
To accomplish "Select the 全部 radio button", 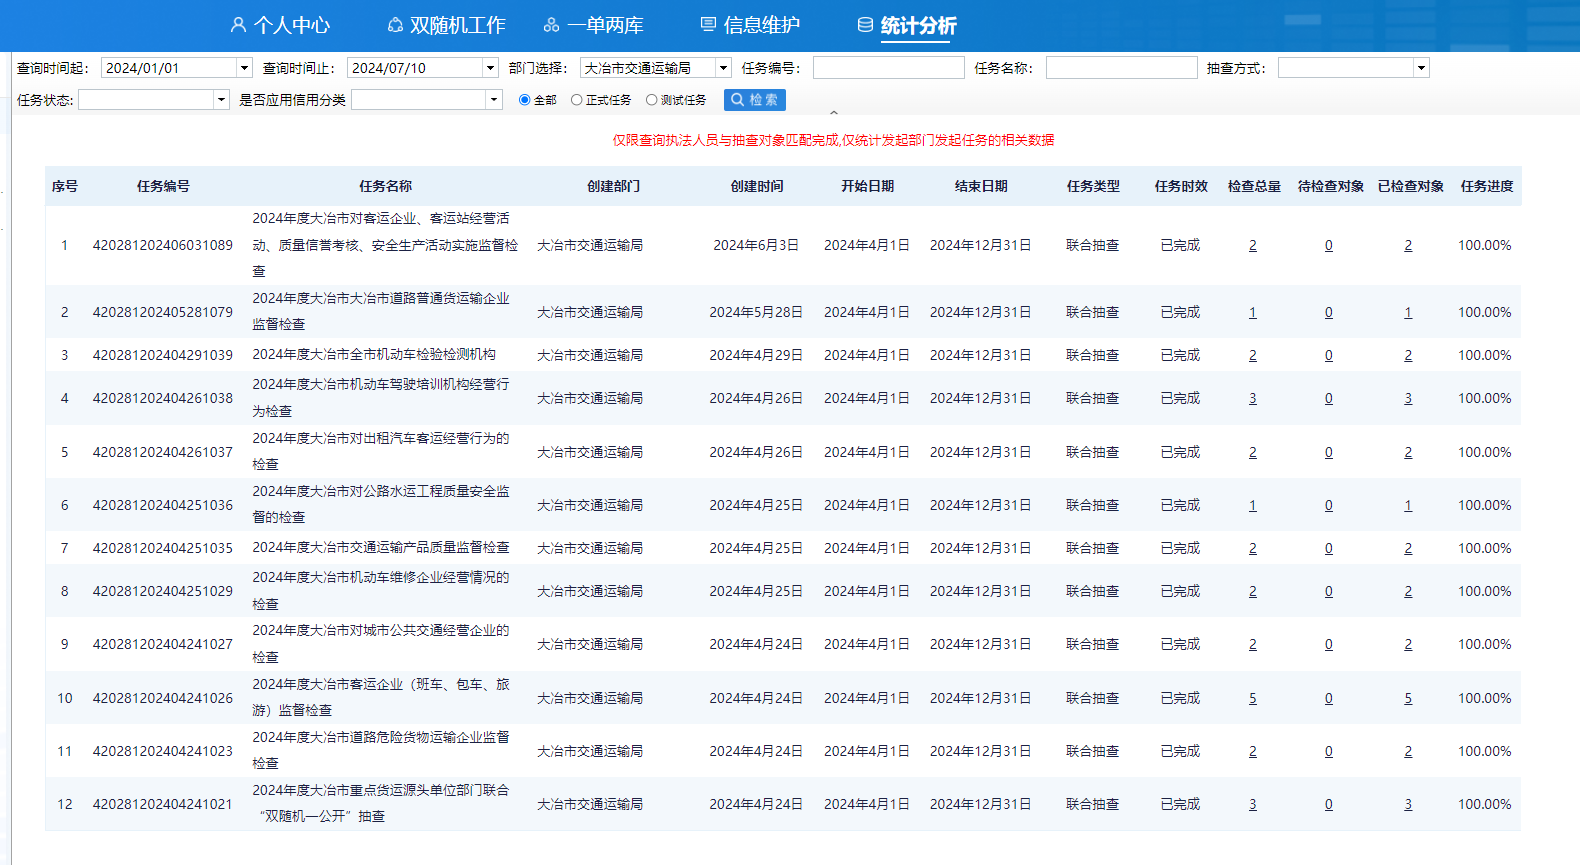I will point(524,100).
